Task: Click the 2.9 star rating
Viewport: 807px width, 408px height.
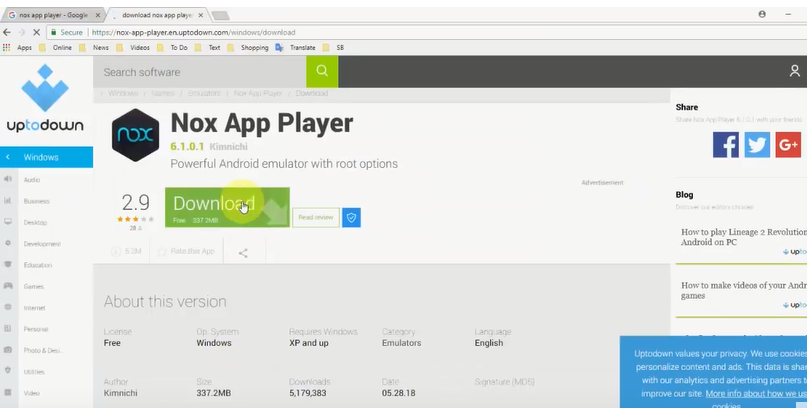Action: tap(135, 203)
